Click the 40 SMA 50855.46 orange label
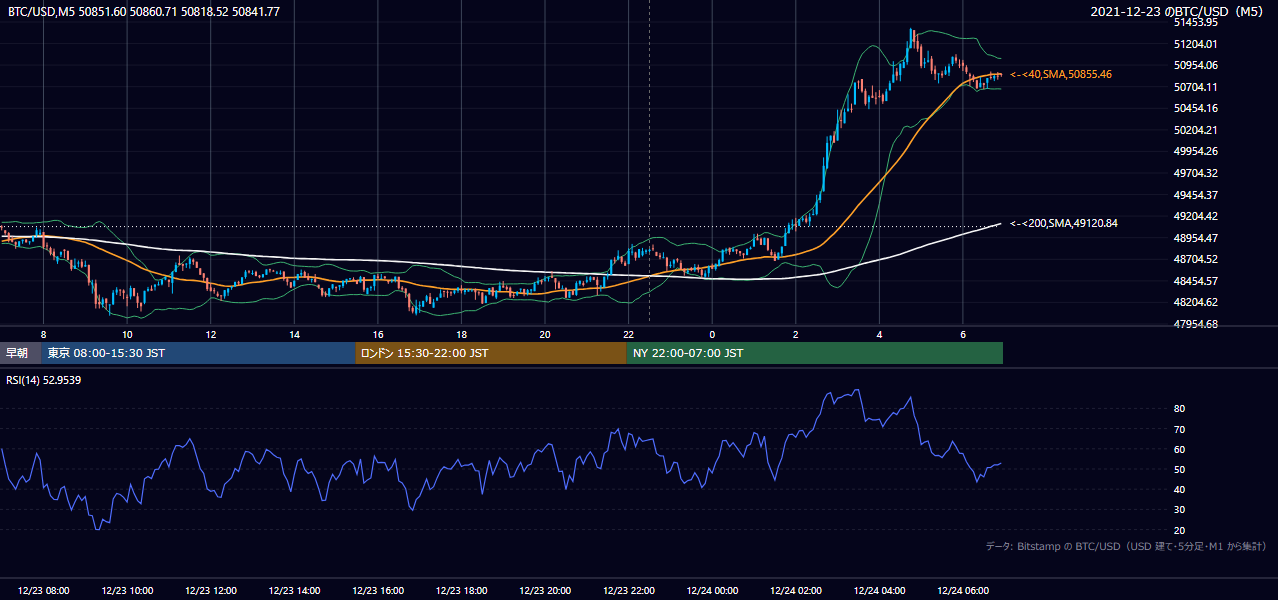 coord(1061,74)
